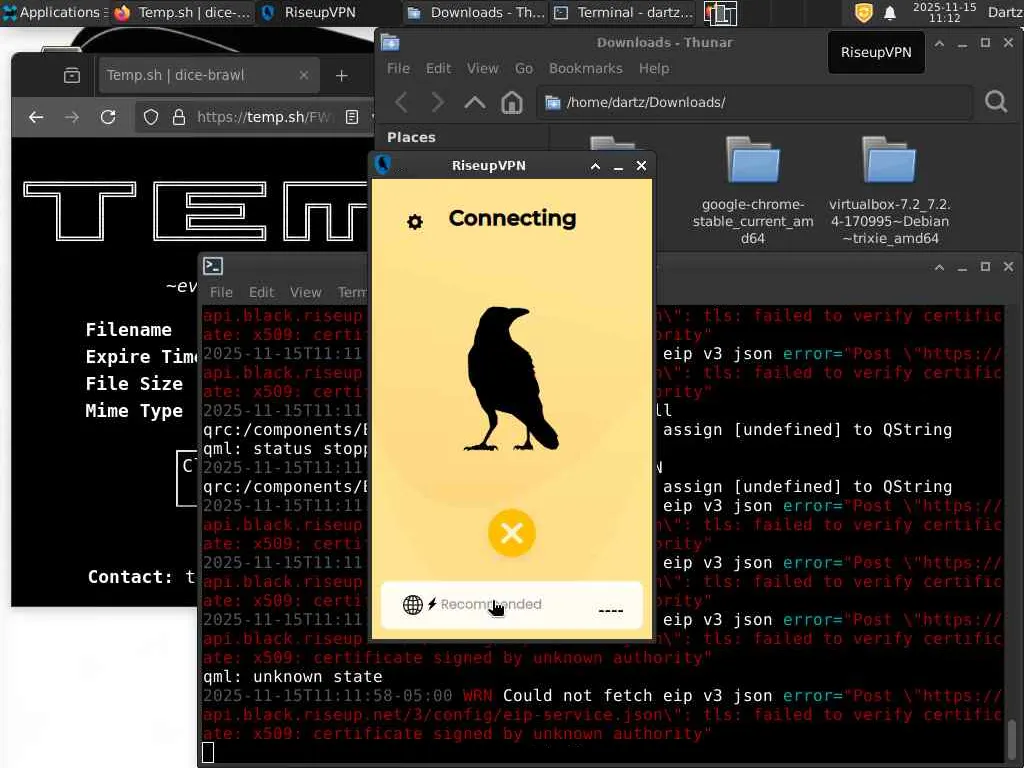Switch to Temp.sh Firefox taskbar item
Image resolution: width=1024 pixels, height=768 pixels.
click(182, 12)
